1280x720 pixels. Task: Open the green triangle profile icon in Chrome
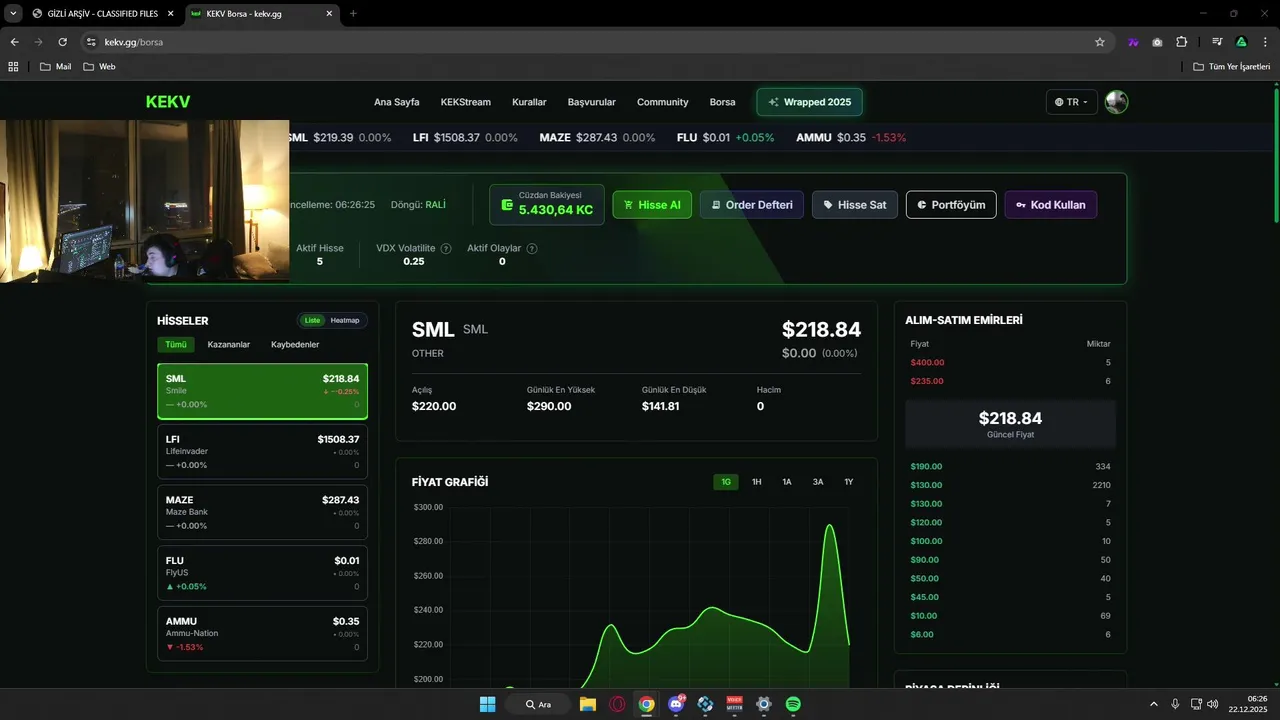click(1241, 42)
